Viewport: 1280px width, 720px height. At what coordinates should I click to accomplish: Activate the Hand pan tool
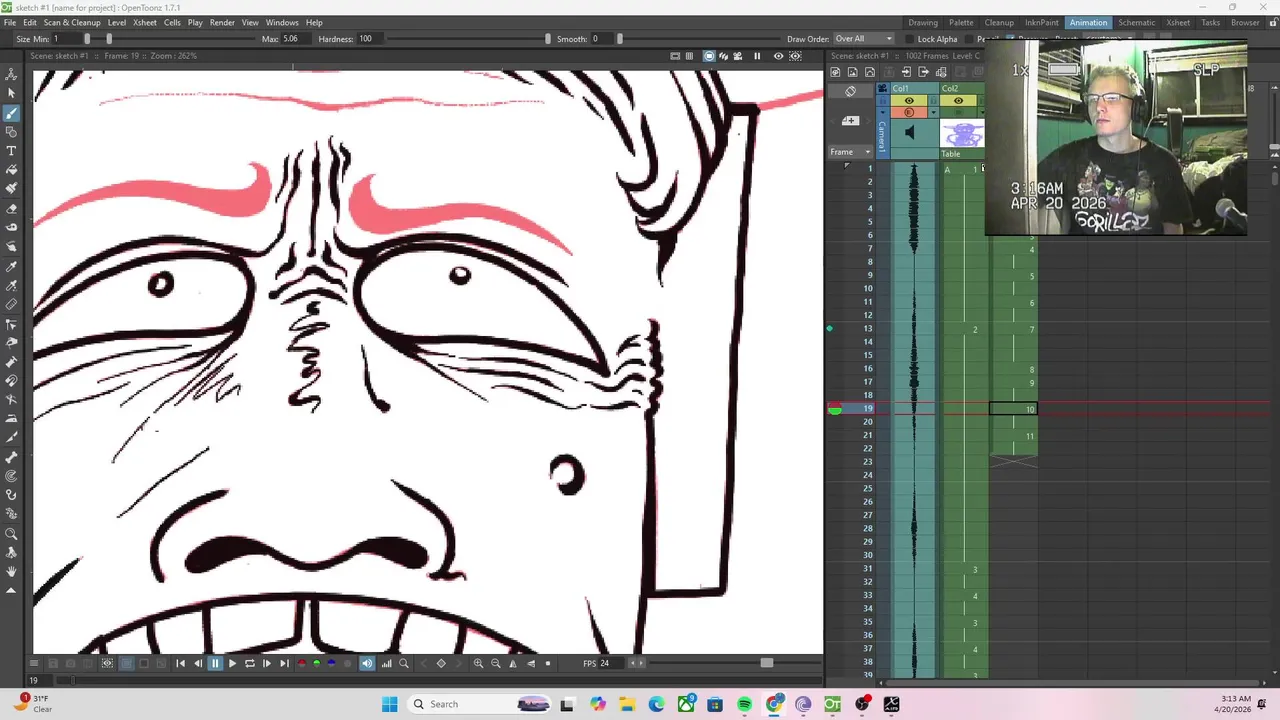[x=11, y=572]
